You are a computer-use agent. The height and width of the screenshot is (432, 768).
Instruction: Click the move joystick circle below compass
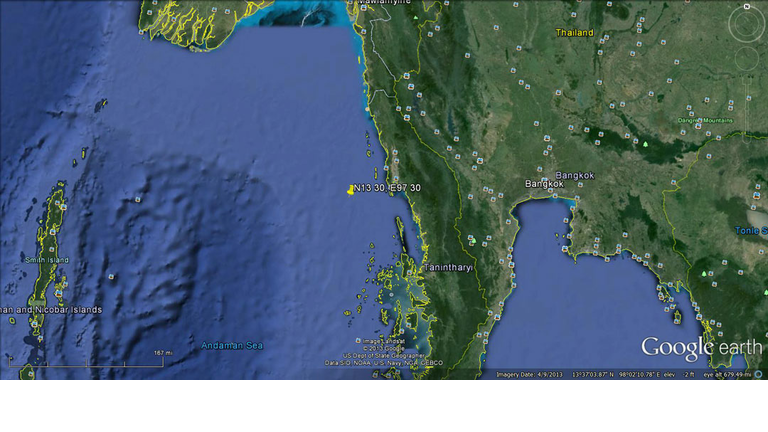[746, 59]
